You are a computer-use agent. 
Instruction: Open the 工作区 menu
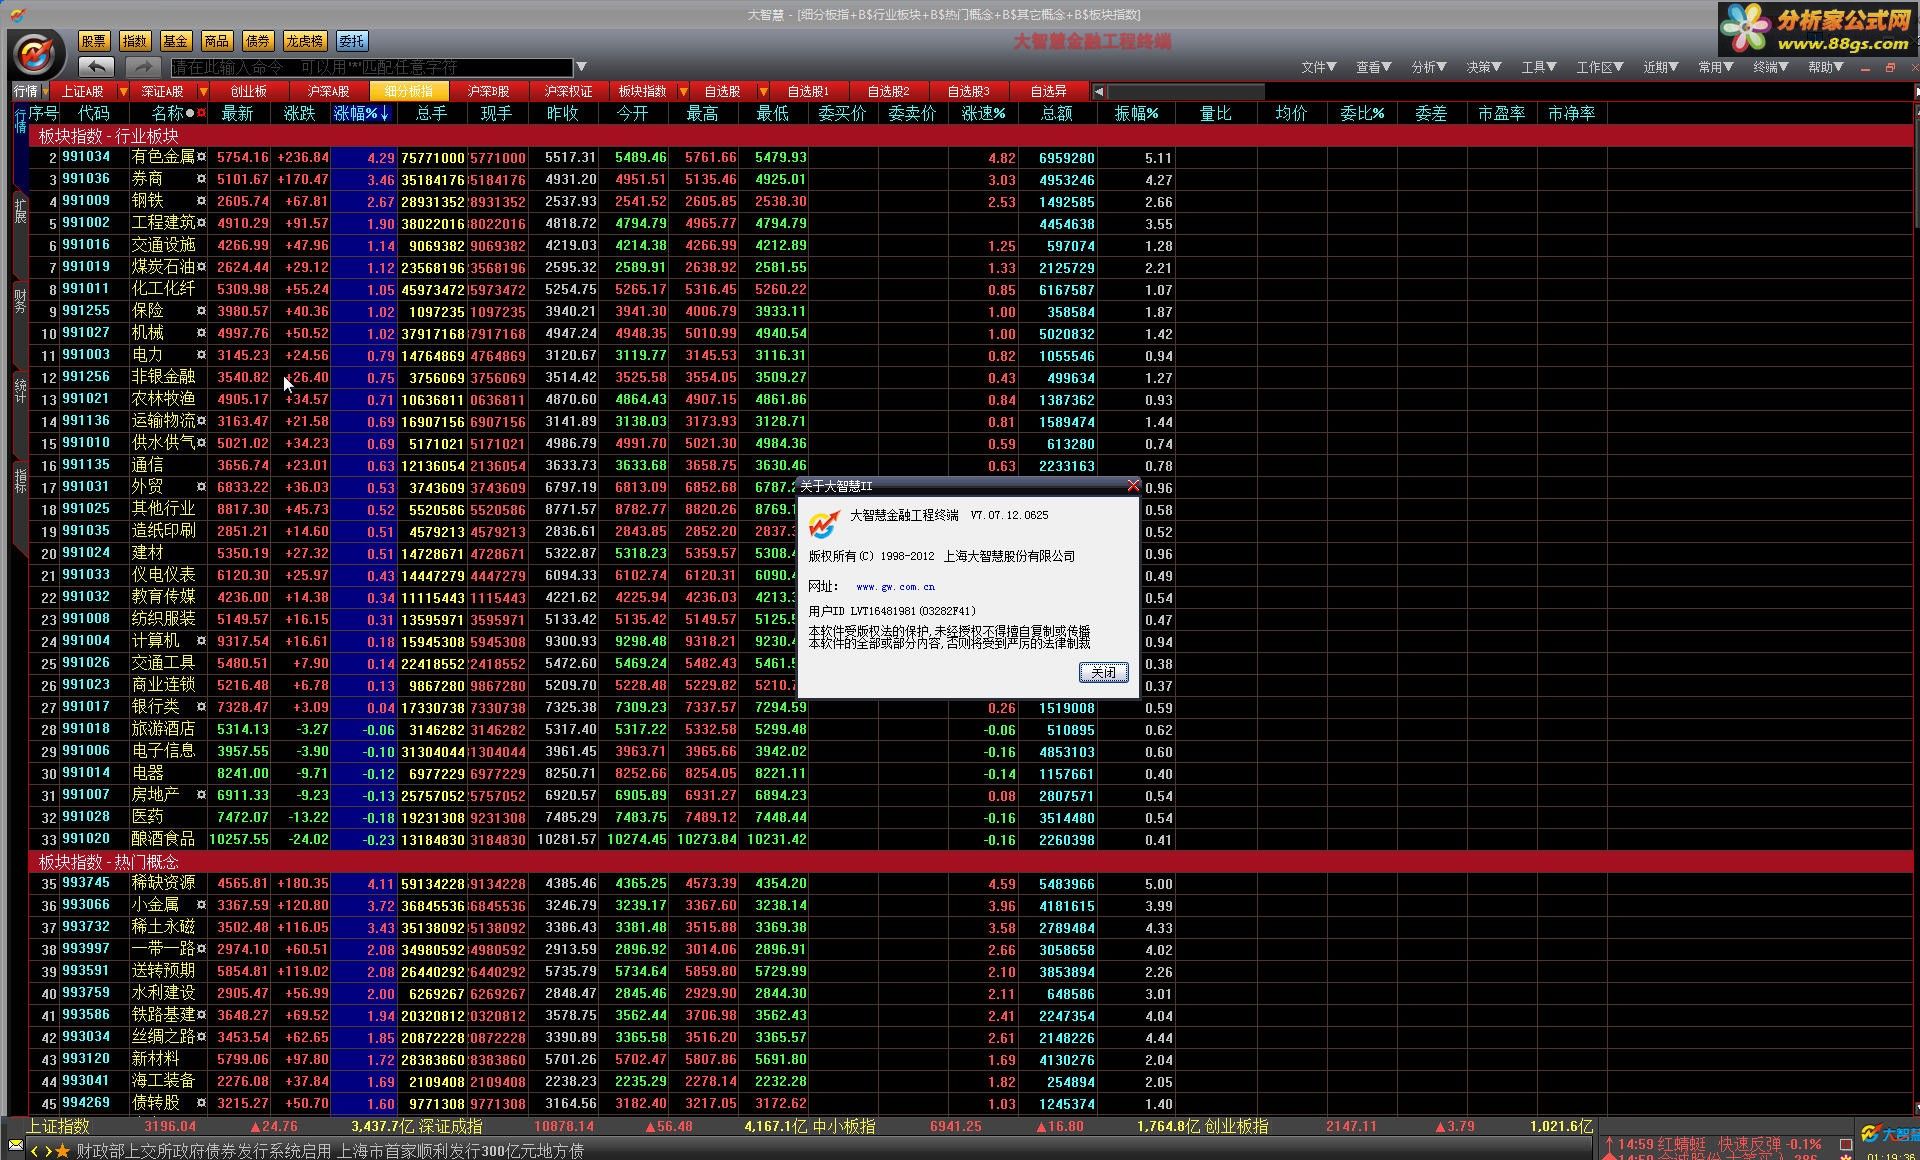[1600, 67]
